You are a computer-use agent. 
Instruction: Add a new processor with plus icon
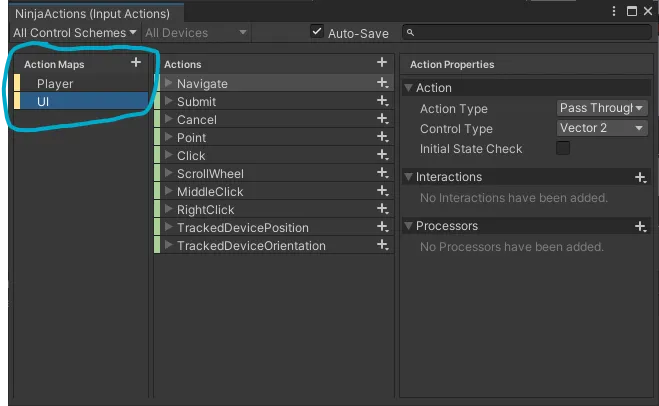(641, 227)
